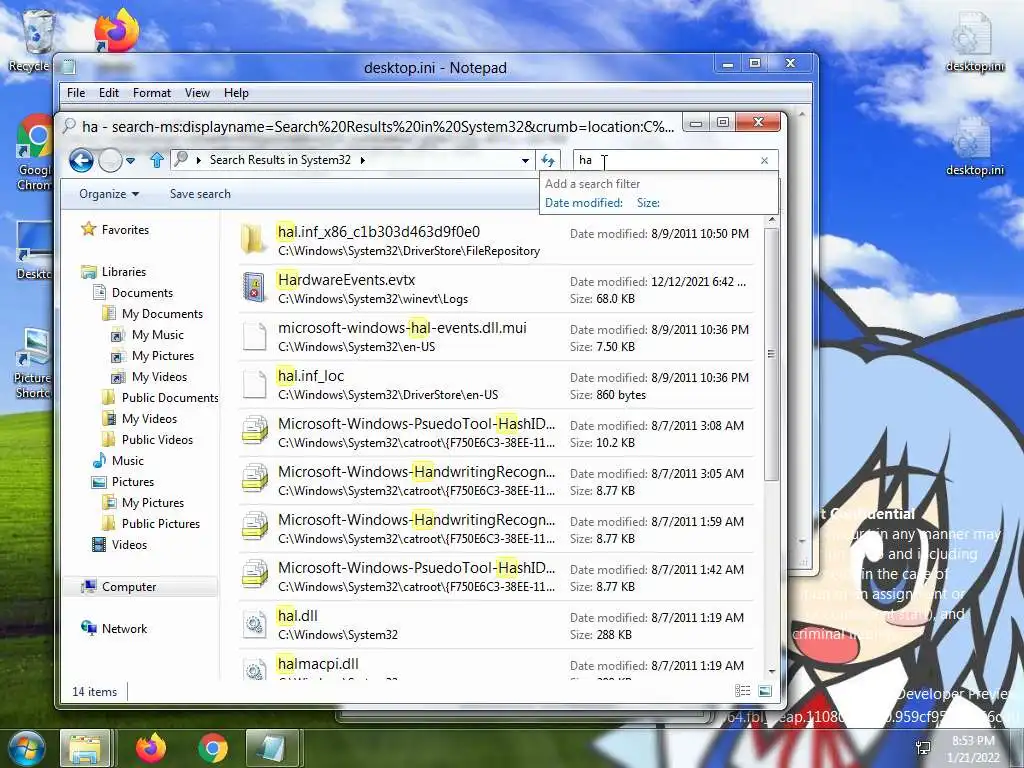Click the results scrollbar down arrow
The height and width of the screenshot is (768, 1024).
771,671
